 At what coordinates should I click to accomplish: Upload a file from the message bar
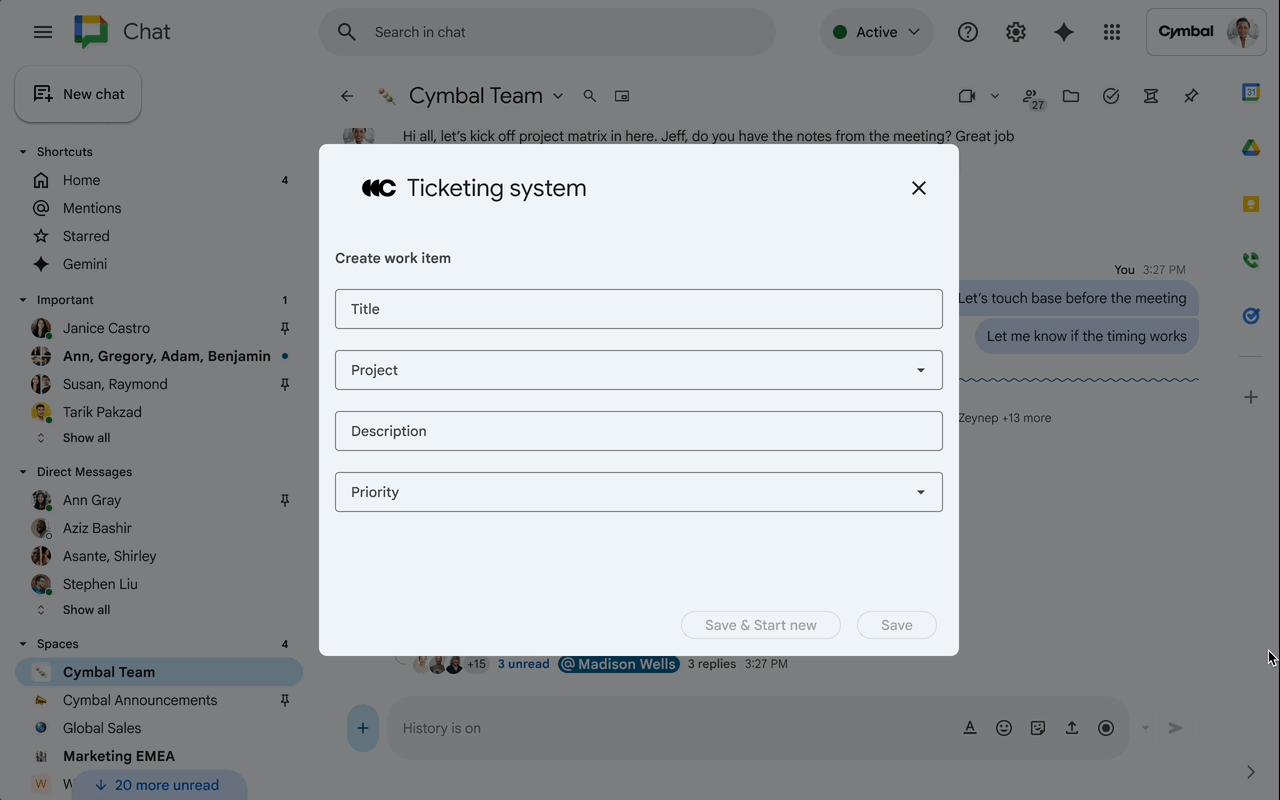pos(1071,727)
